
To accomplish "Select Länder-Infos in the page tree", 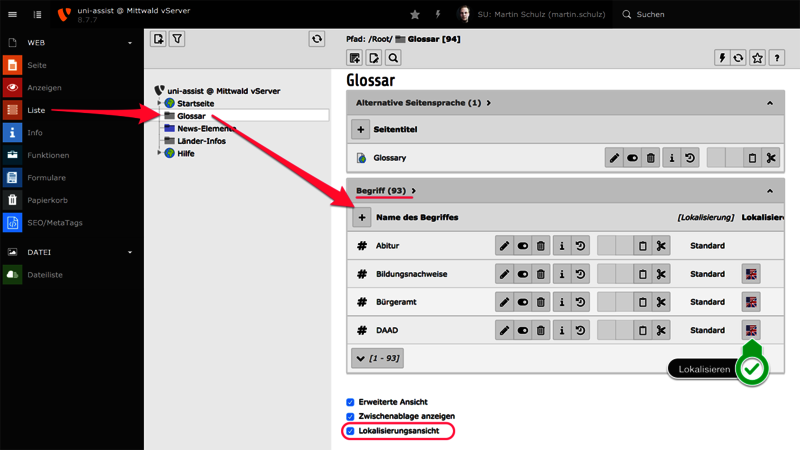I will (x=201, y=141).
